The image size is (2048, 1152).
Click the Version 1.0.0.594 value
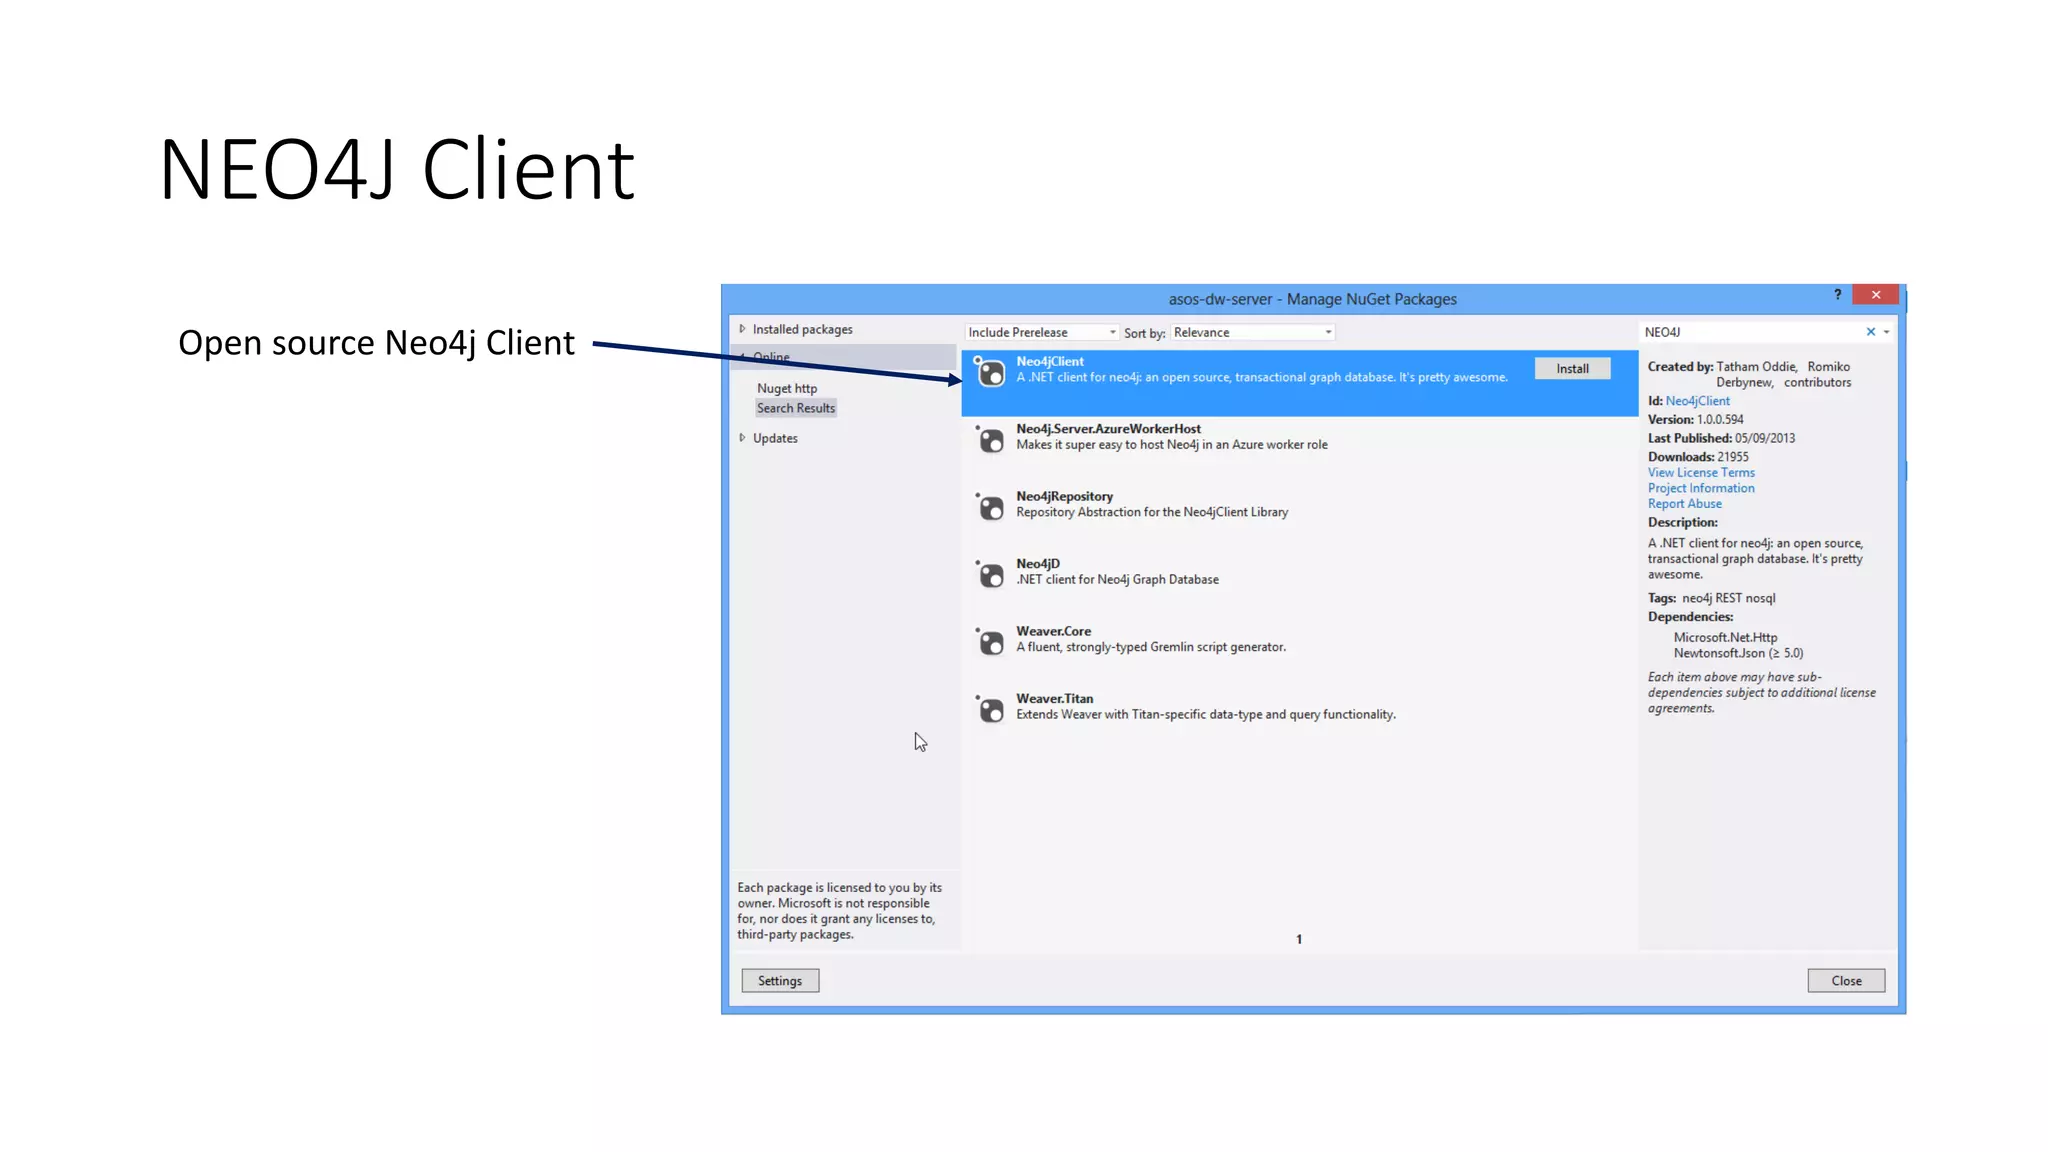[1720, 420]
